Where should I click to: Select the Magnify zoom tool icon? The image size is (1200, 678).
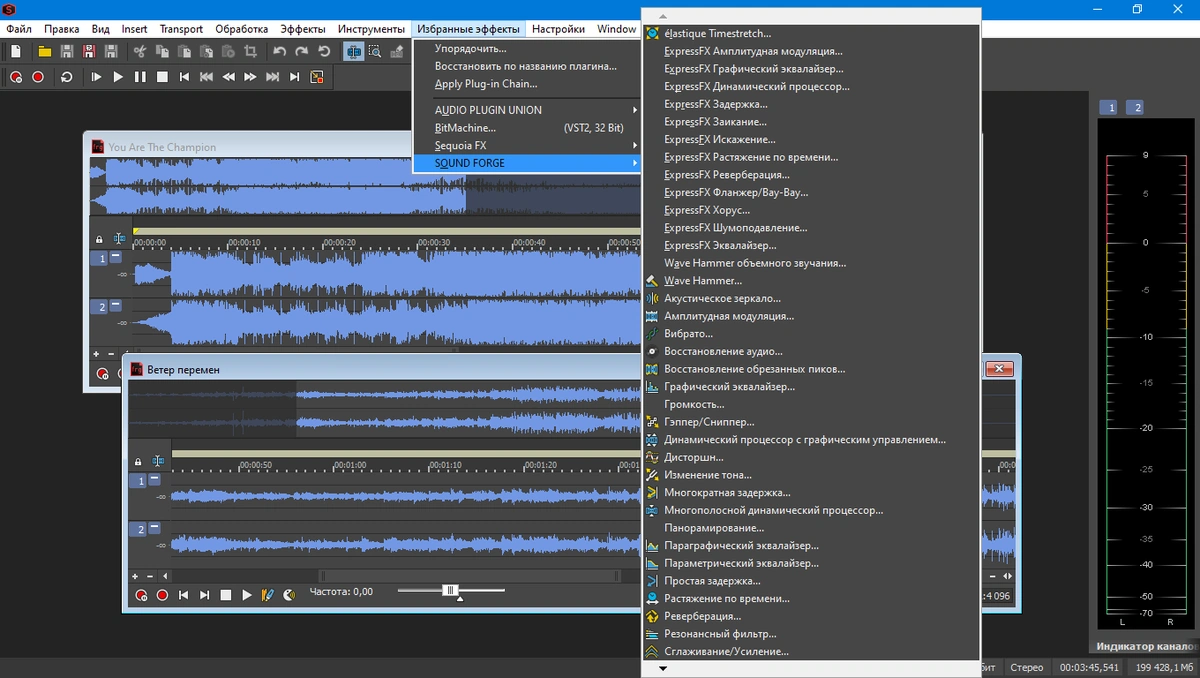tap(375, 51)
